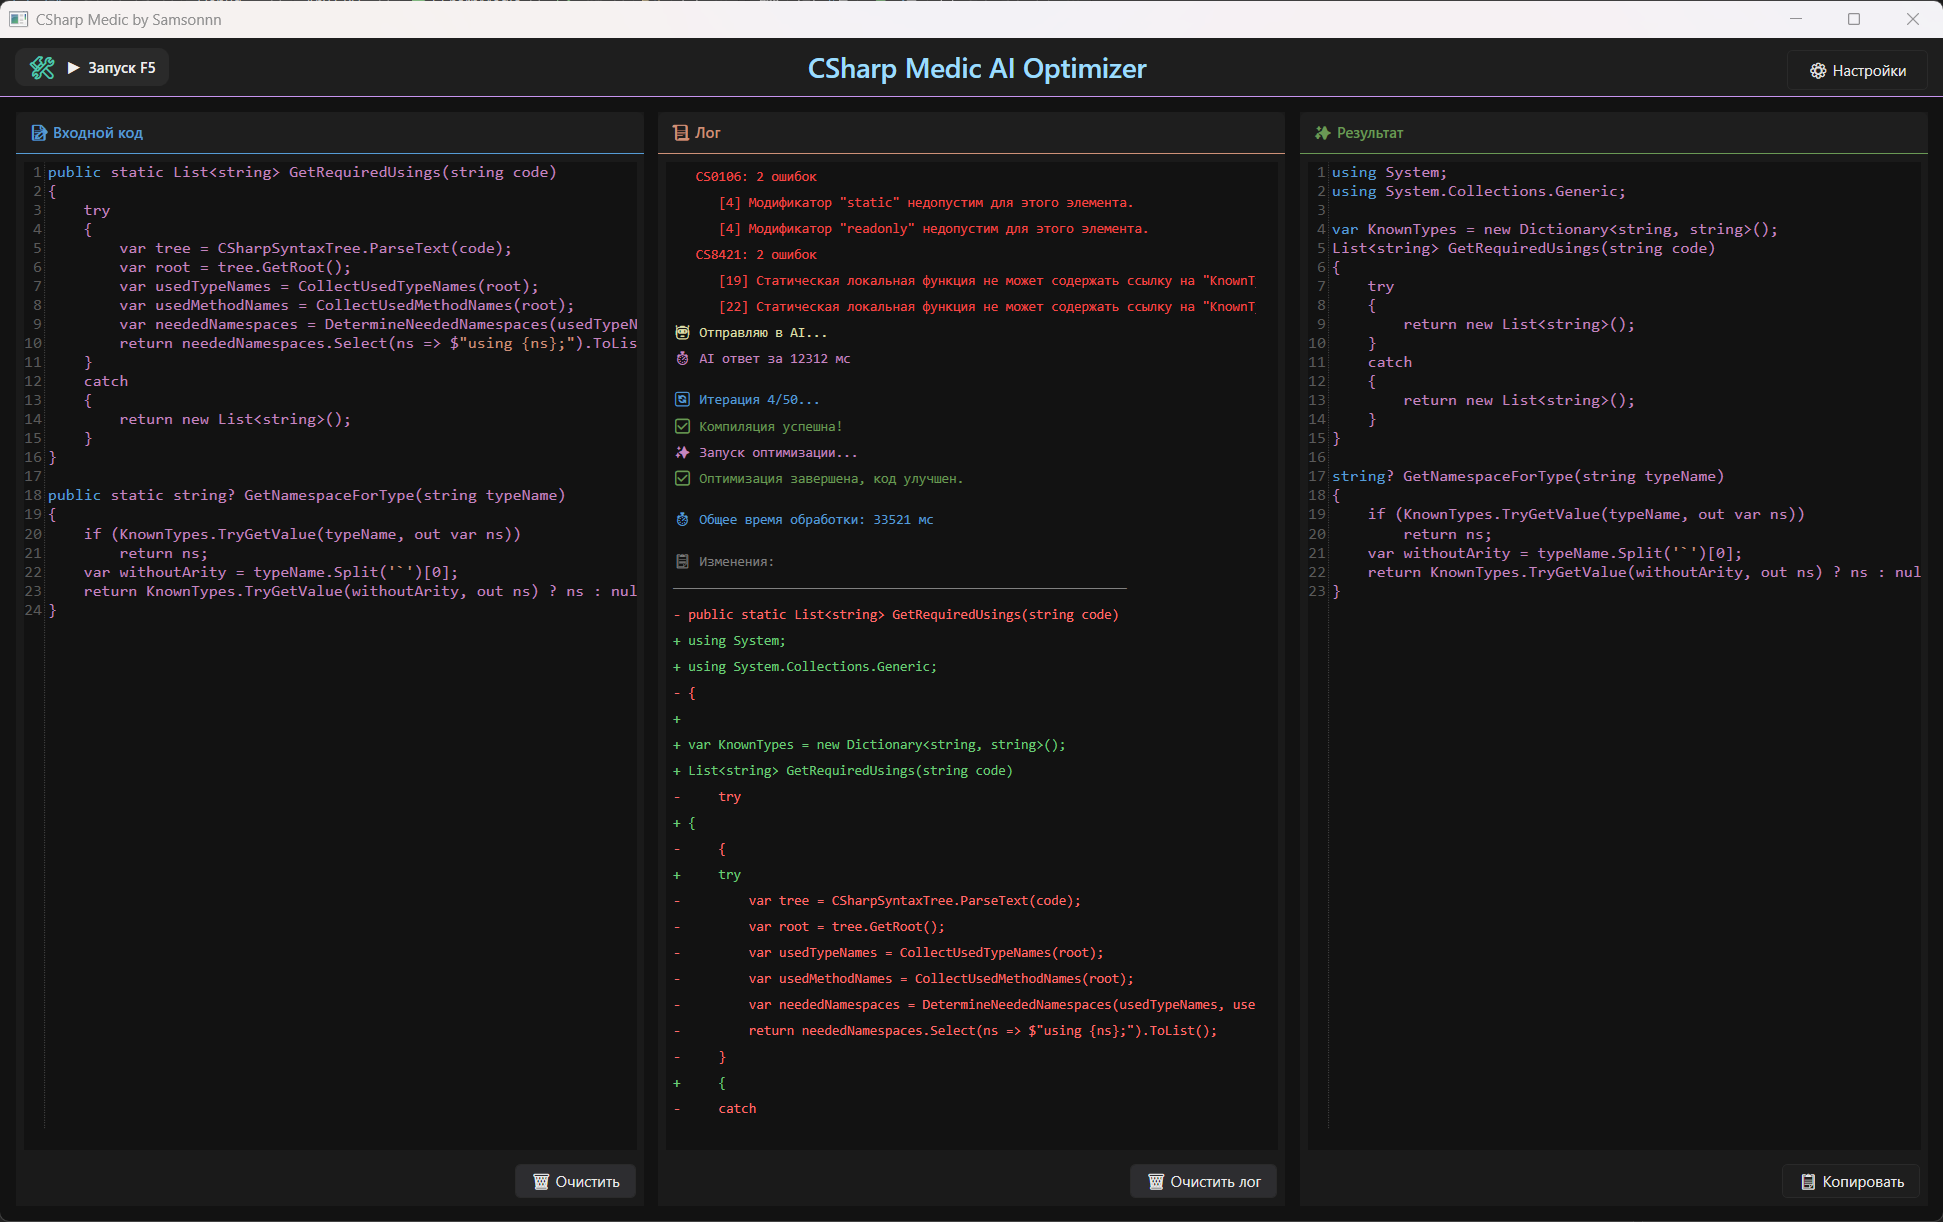Place cursor on input line 'catch'

pos(106,382)
